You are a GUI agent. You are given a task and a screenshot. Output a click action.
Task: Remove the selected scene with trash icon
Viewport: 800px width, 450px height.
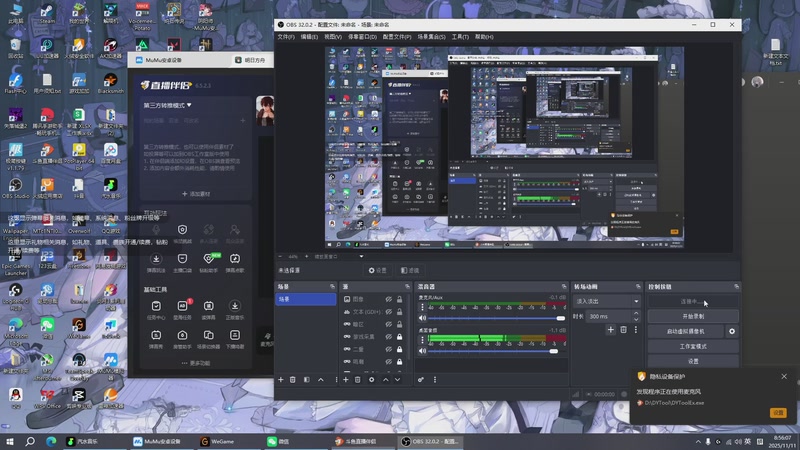[x=293, y=380]
